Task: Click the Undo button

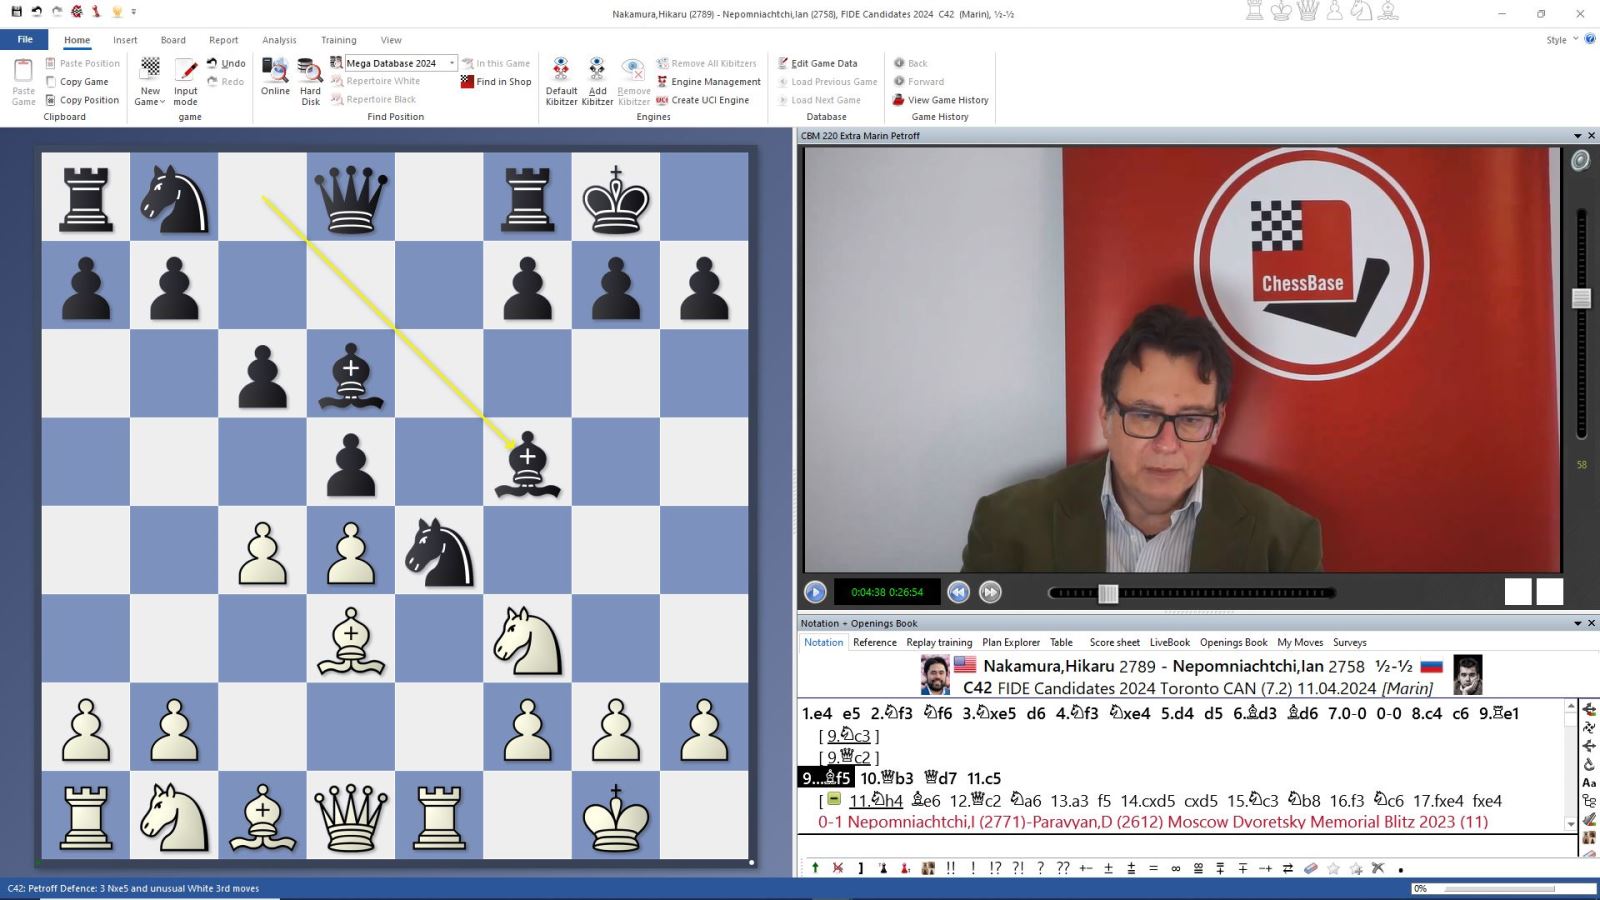Action: (226, 63)
